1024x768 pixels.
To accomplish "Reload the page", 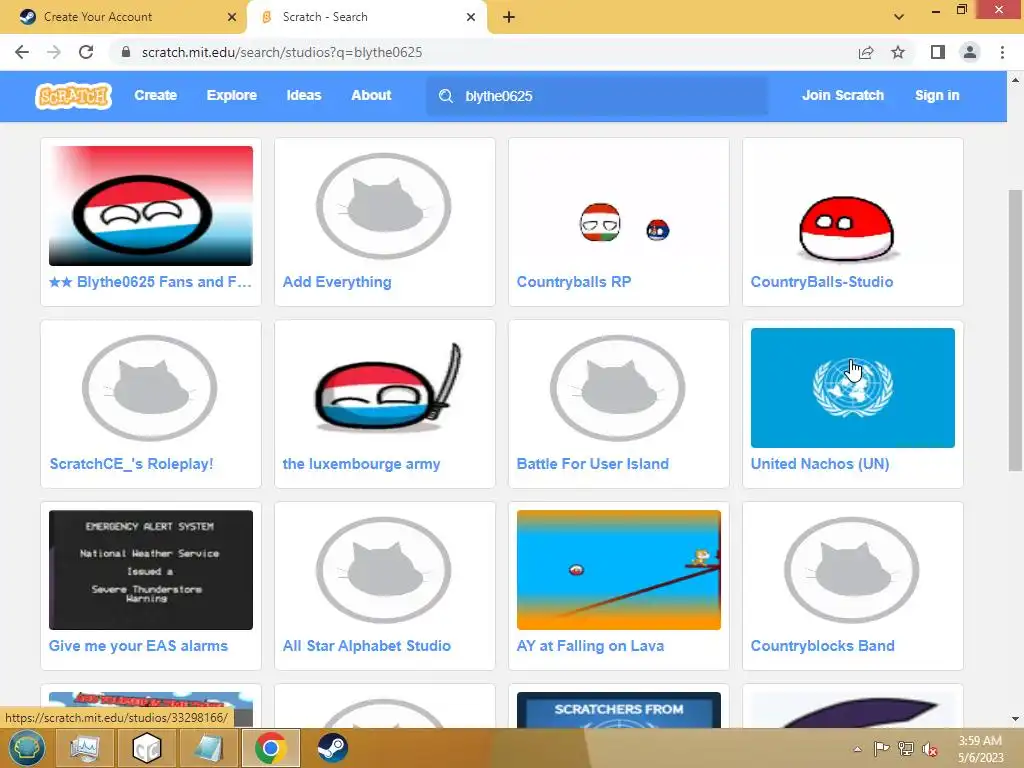I will tap(86, 52).
